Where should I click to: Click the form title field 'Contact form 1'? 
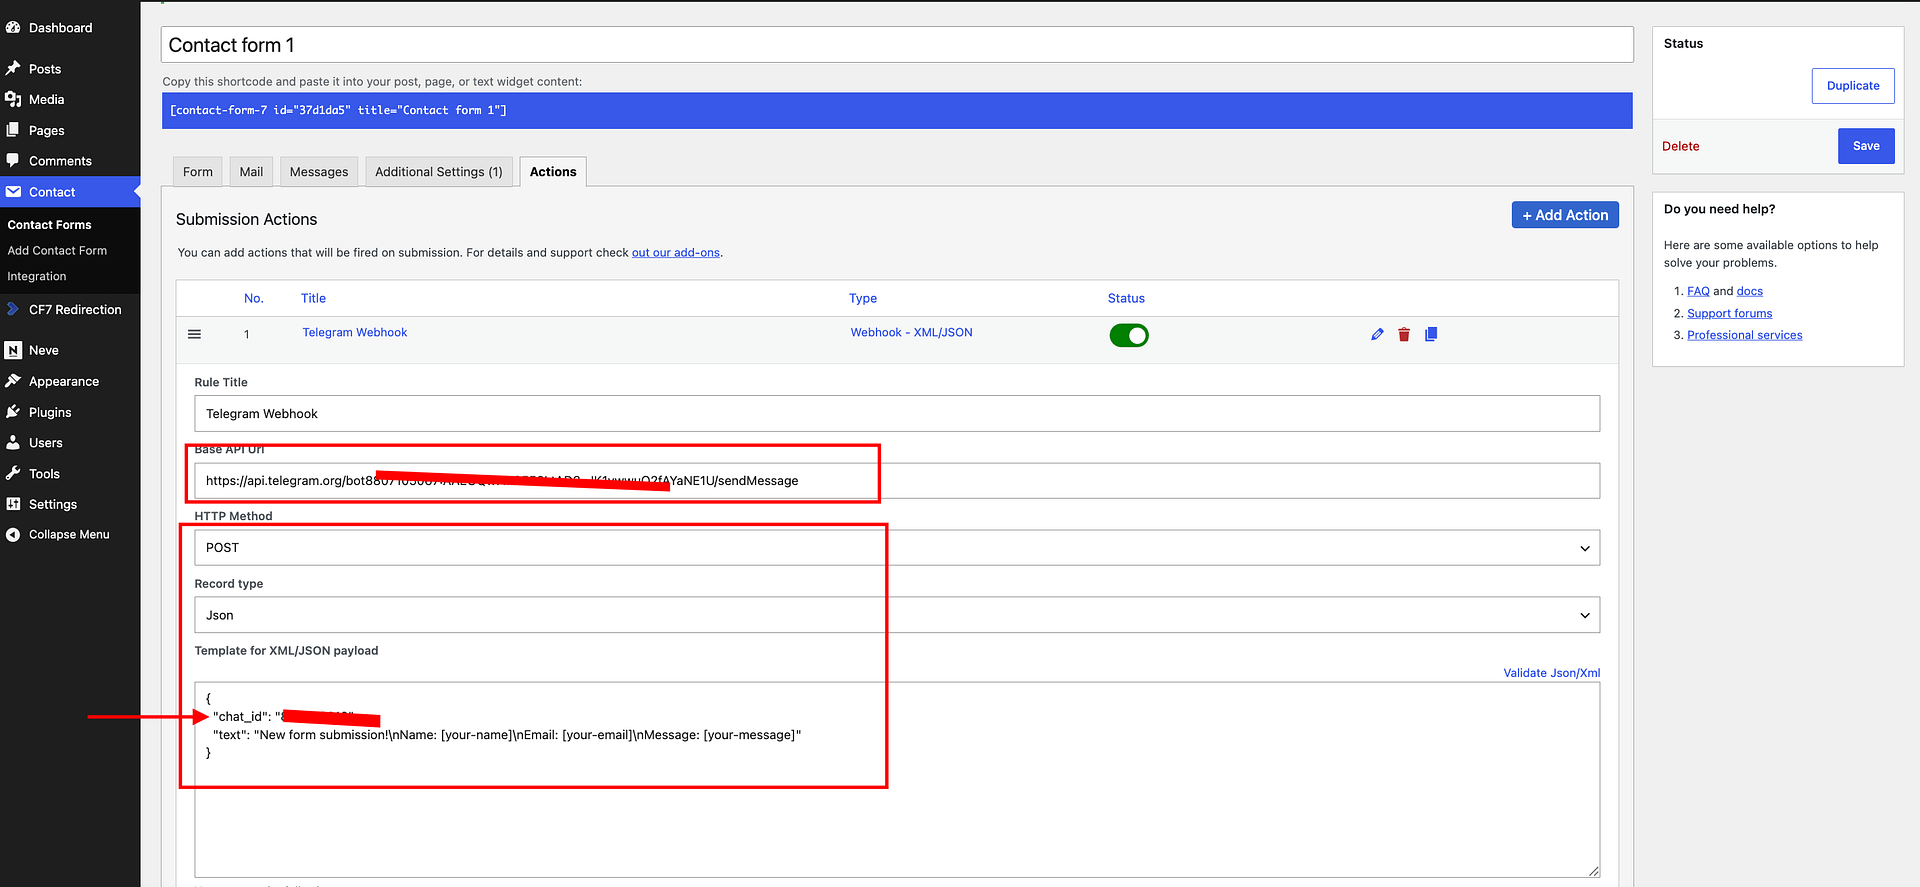[x=897, y=45]
